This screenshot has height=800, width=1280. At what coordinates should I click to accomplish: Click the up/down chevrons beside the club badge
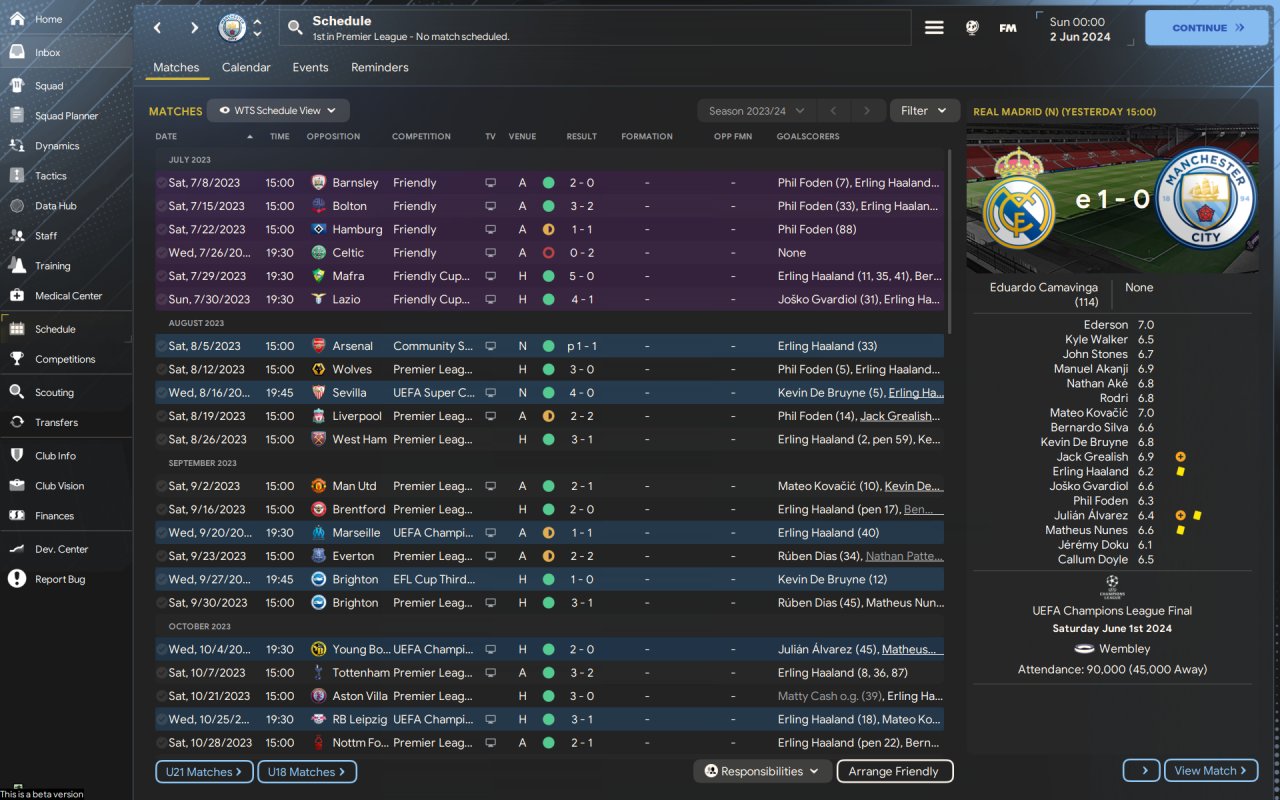click(x=257, y=28)
